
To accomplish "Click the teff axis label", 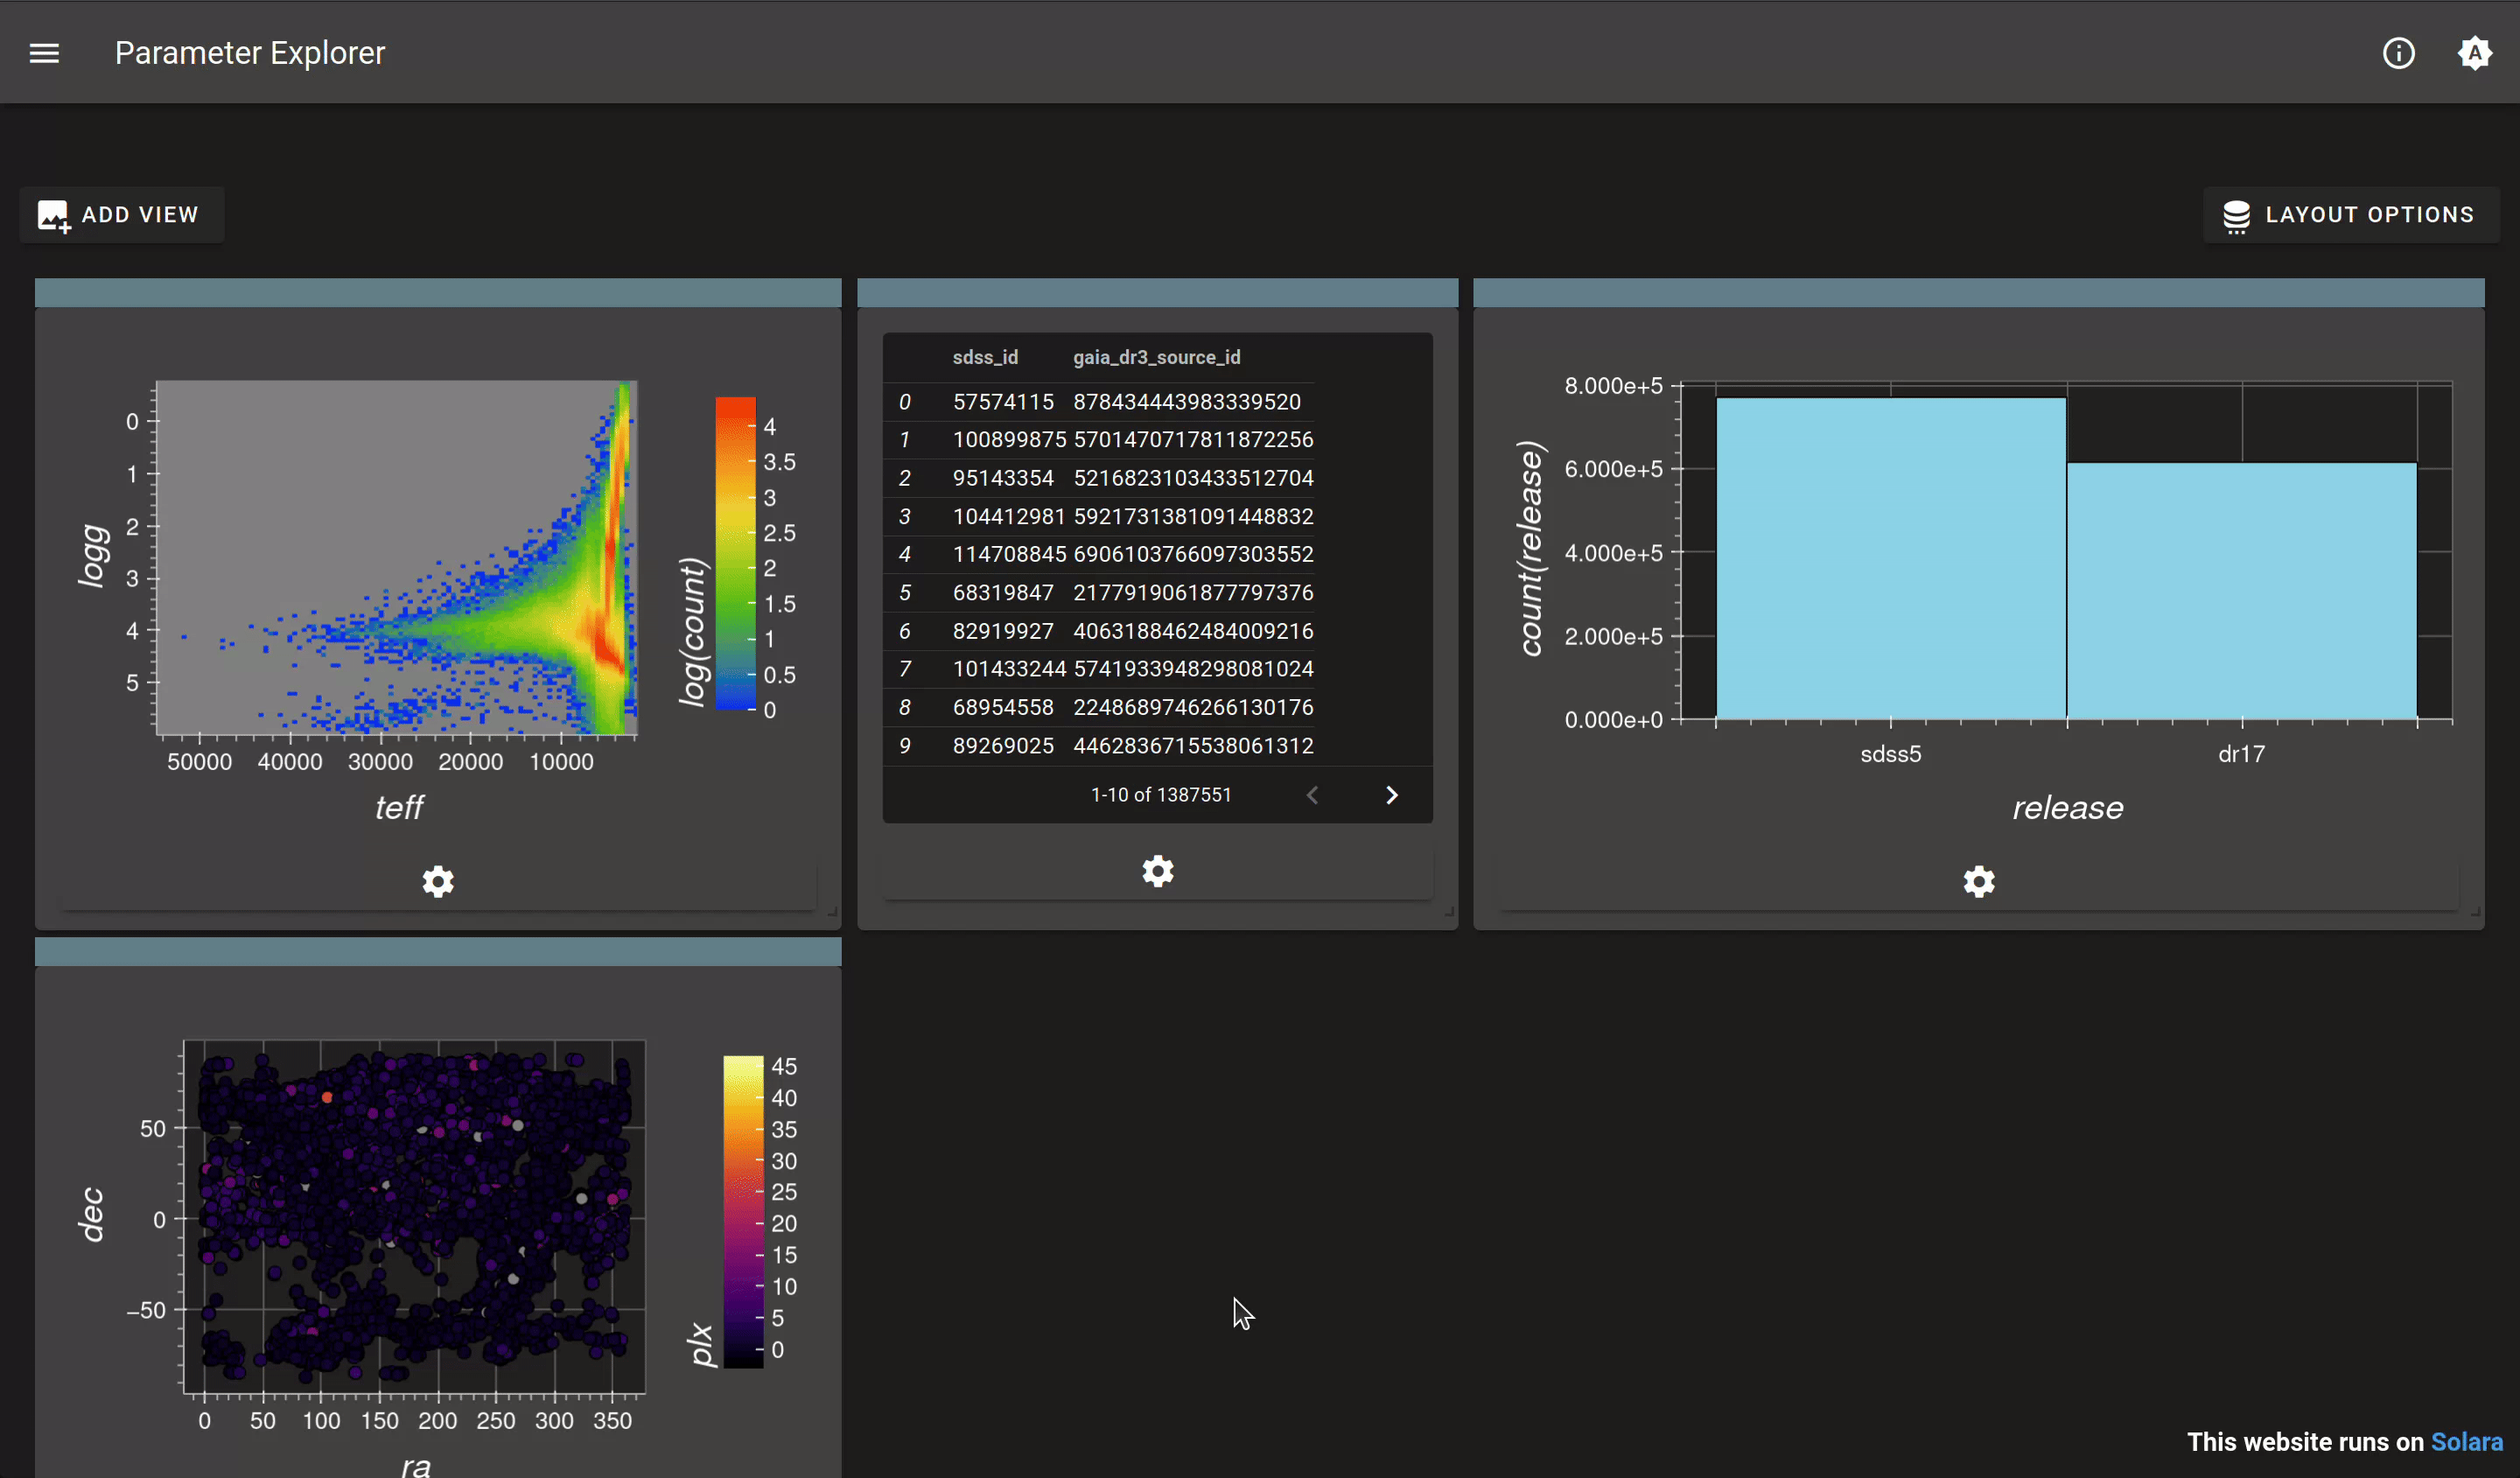I will coord(399,807).
